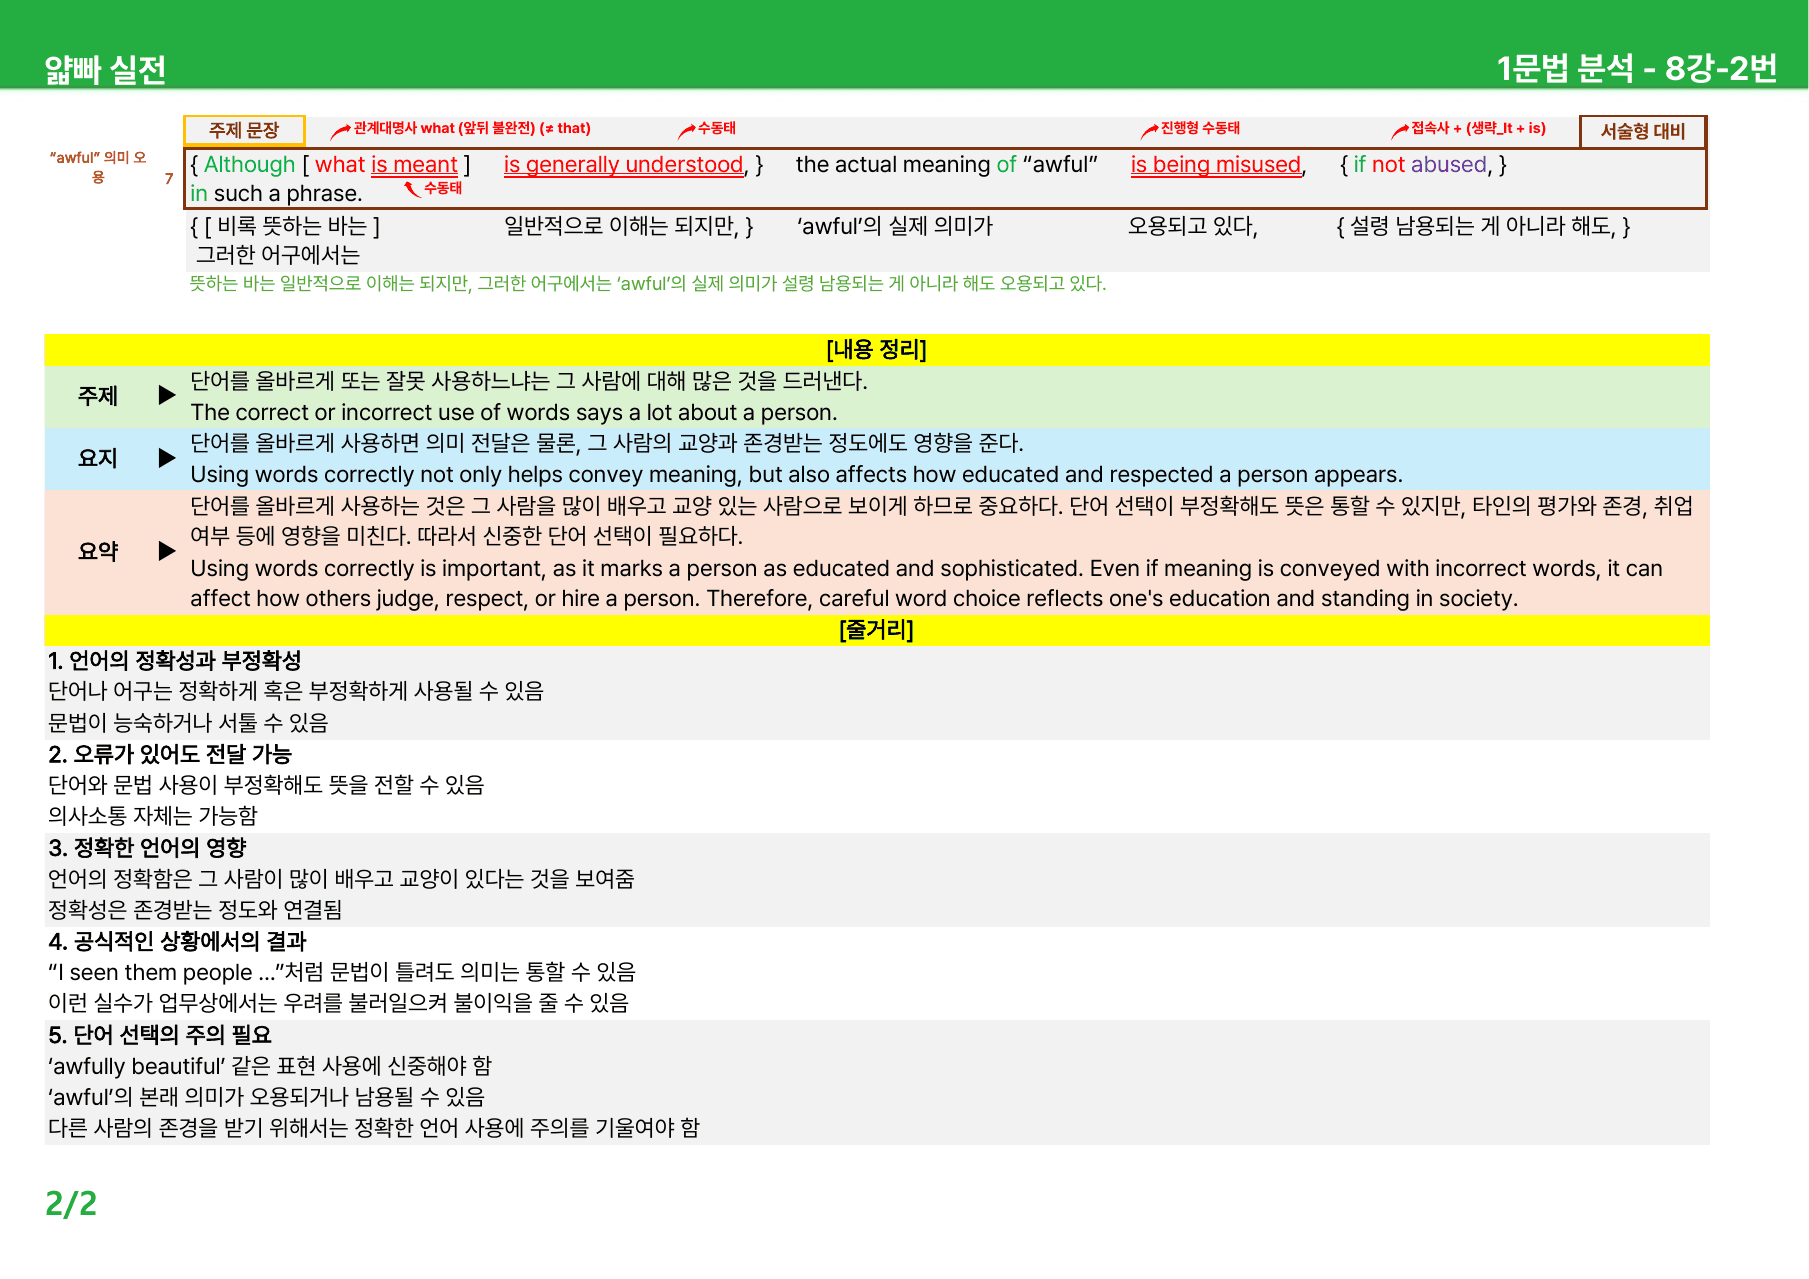The image size is (1809, 1279).
Task: Click heading '3. 정확한 언어의 영향'
Action: tap(147, 848)
